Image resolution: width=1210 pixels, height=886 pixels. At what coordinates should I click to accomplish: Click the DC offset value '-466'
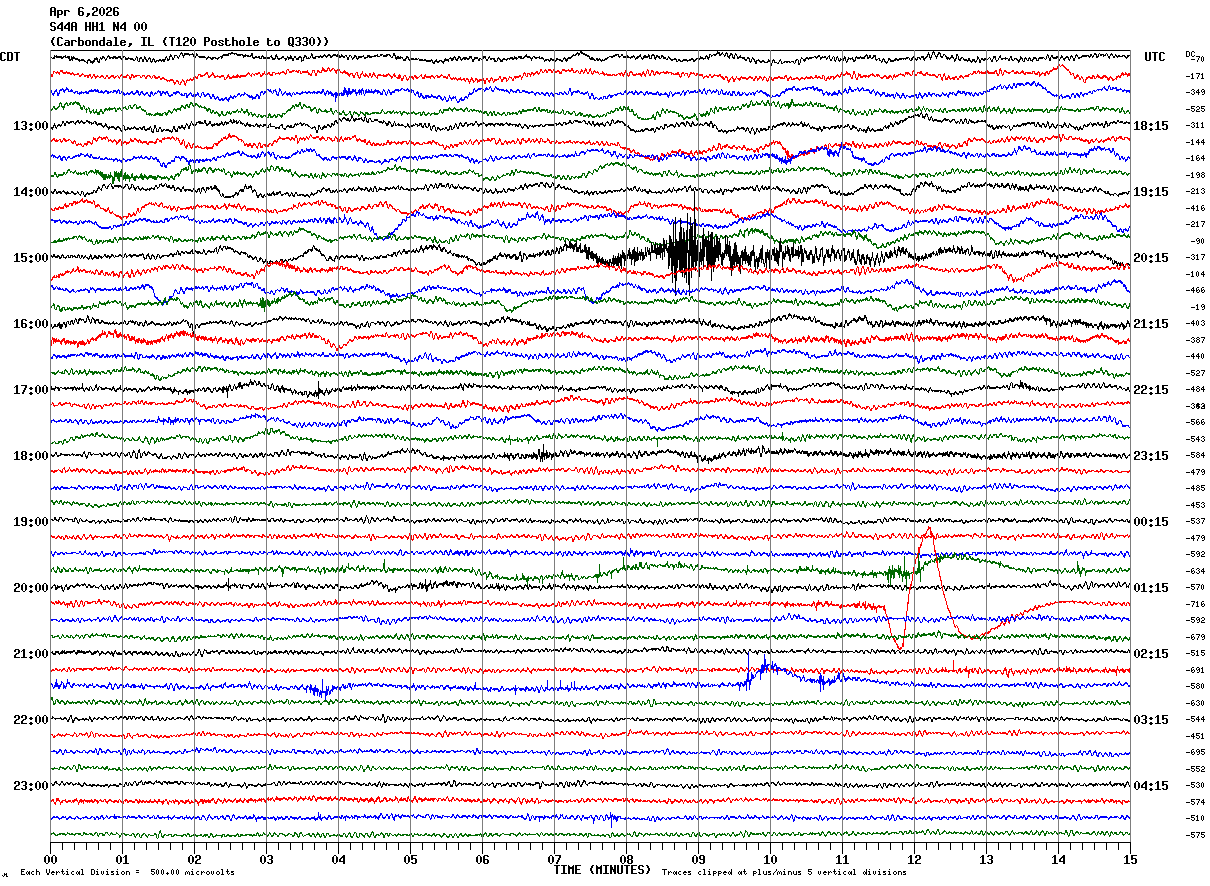tap(1195, 291)
